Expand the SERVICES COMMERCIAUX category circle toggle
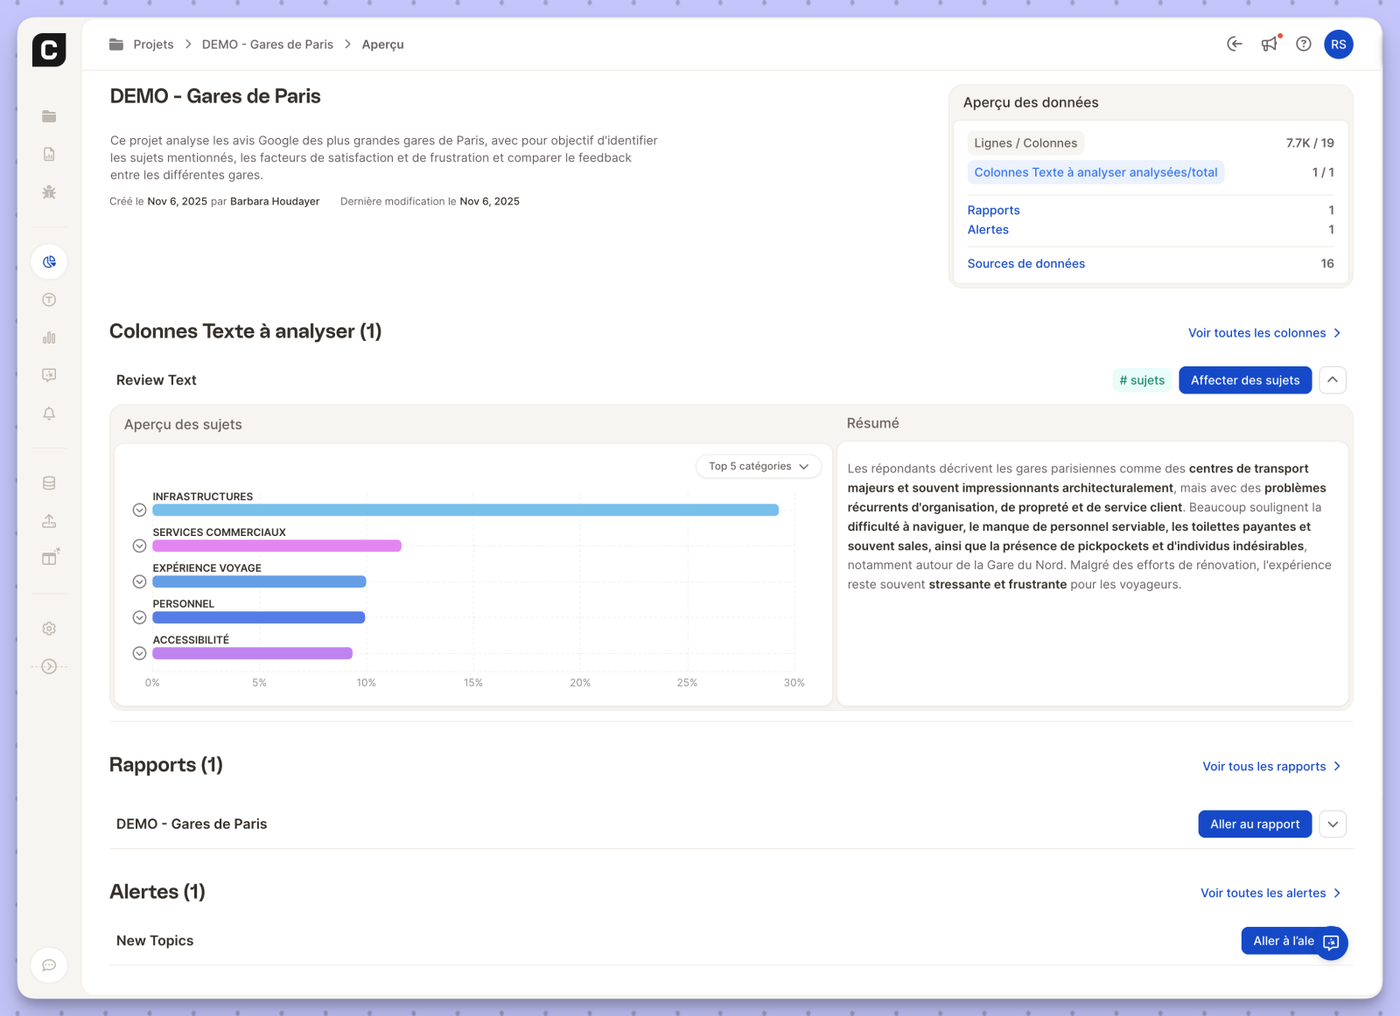 [139, 546]
